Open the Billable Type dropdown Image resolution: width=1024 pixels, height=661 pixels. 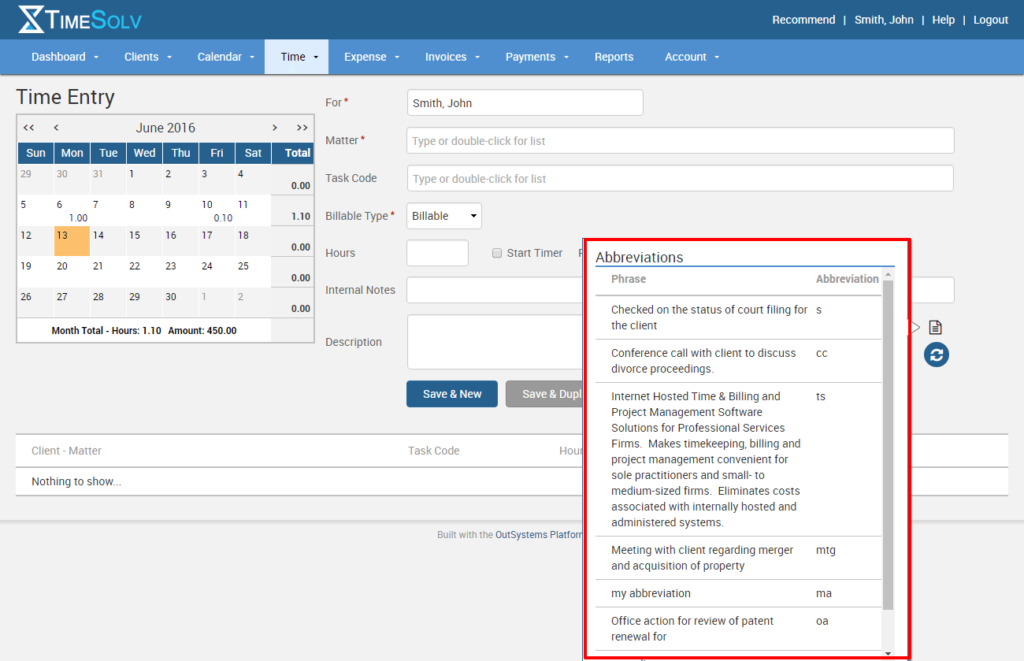pyautogui.click(x=443, y=215)
